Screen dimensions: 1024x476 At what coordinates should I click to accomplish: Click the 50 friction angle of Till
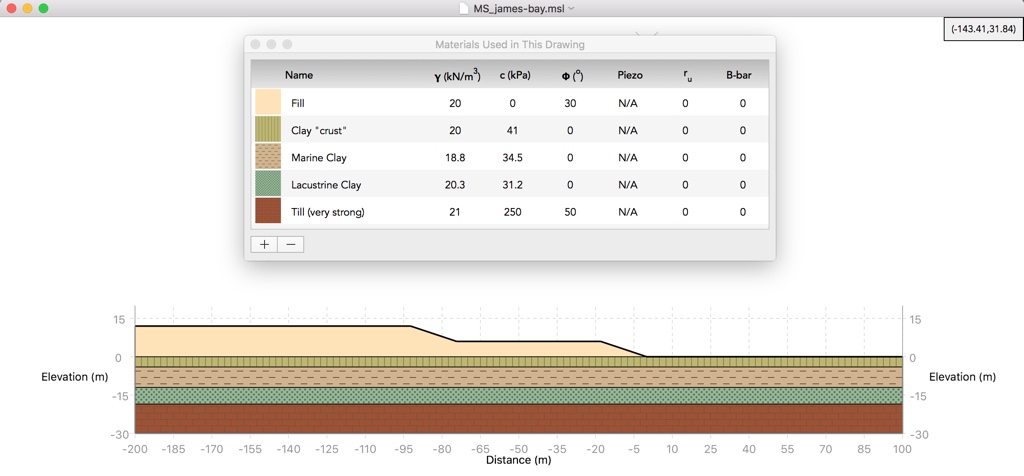570,212
